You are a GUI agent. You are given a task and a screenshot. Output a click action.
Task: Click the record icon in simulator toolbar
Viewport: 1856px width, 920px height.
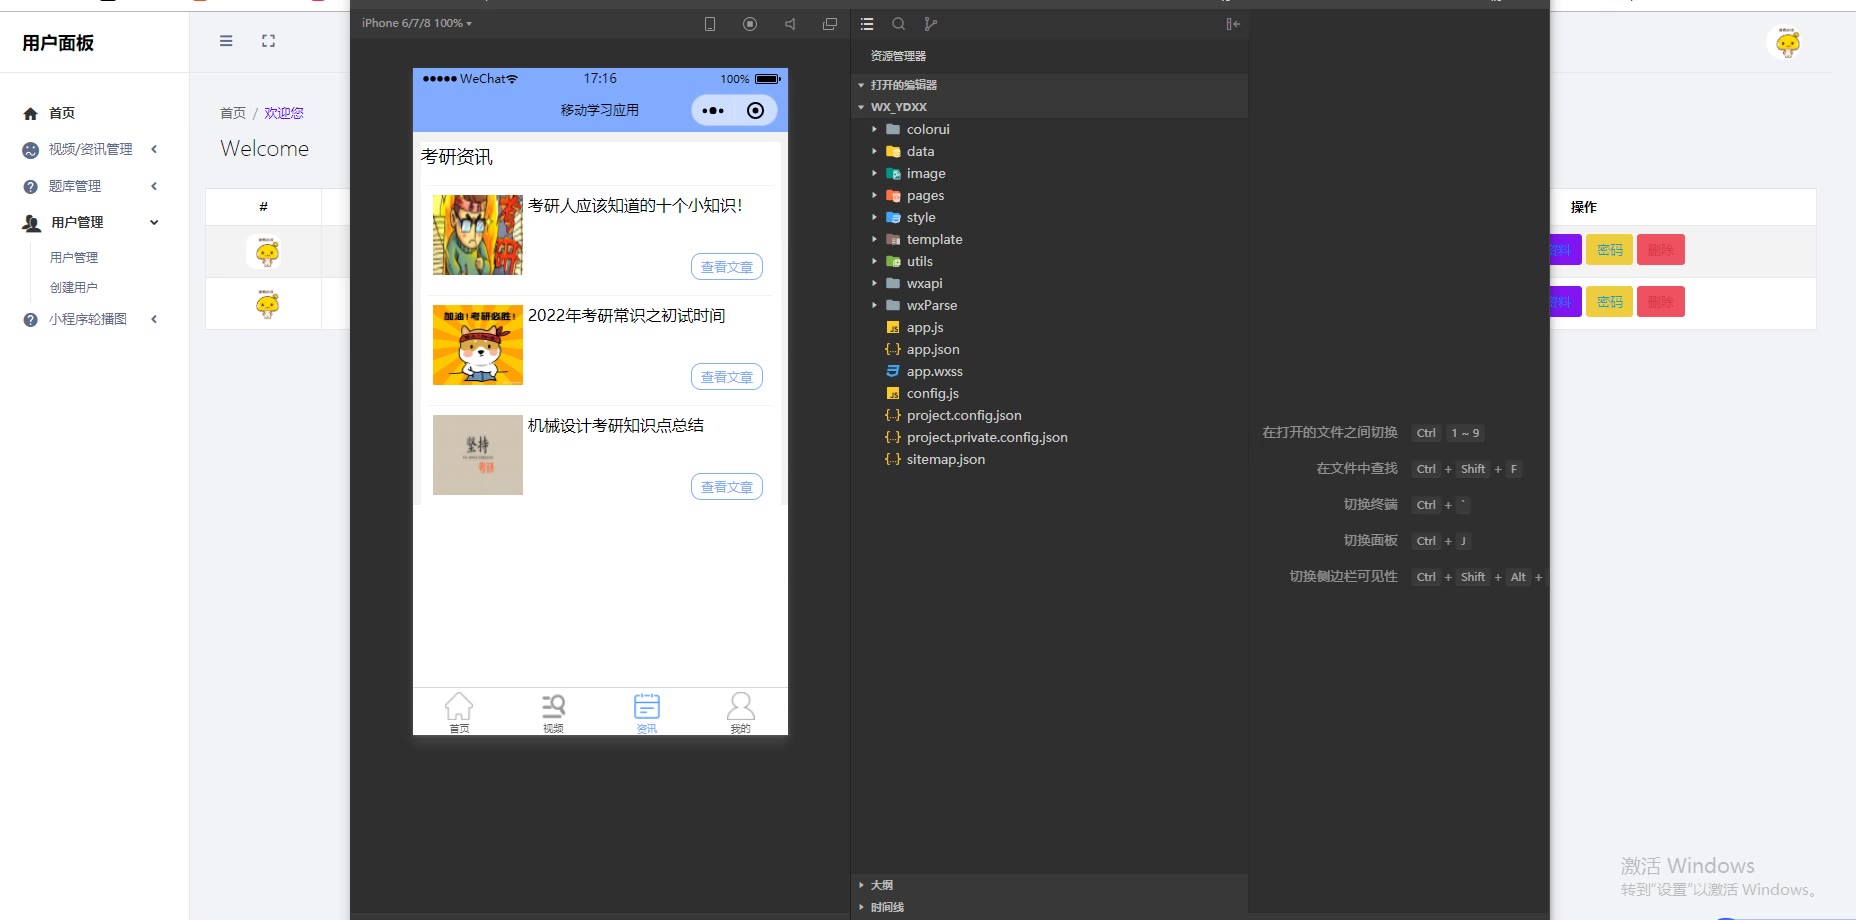tap(750, 24)
